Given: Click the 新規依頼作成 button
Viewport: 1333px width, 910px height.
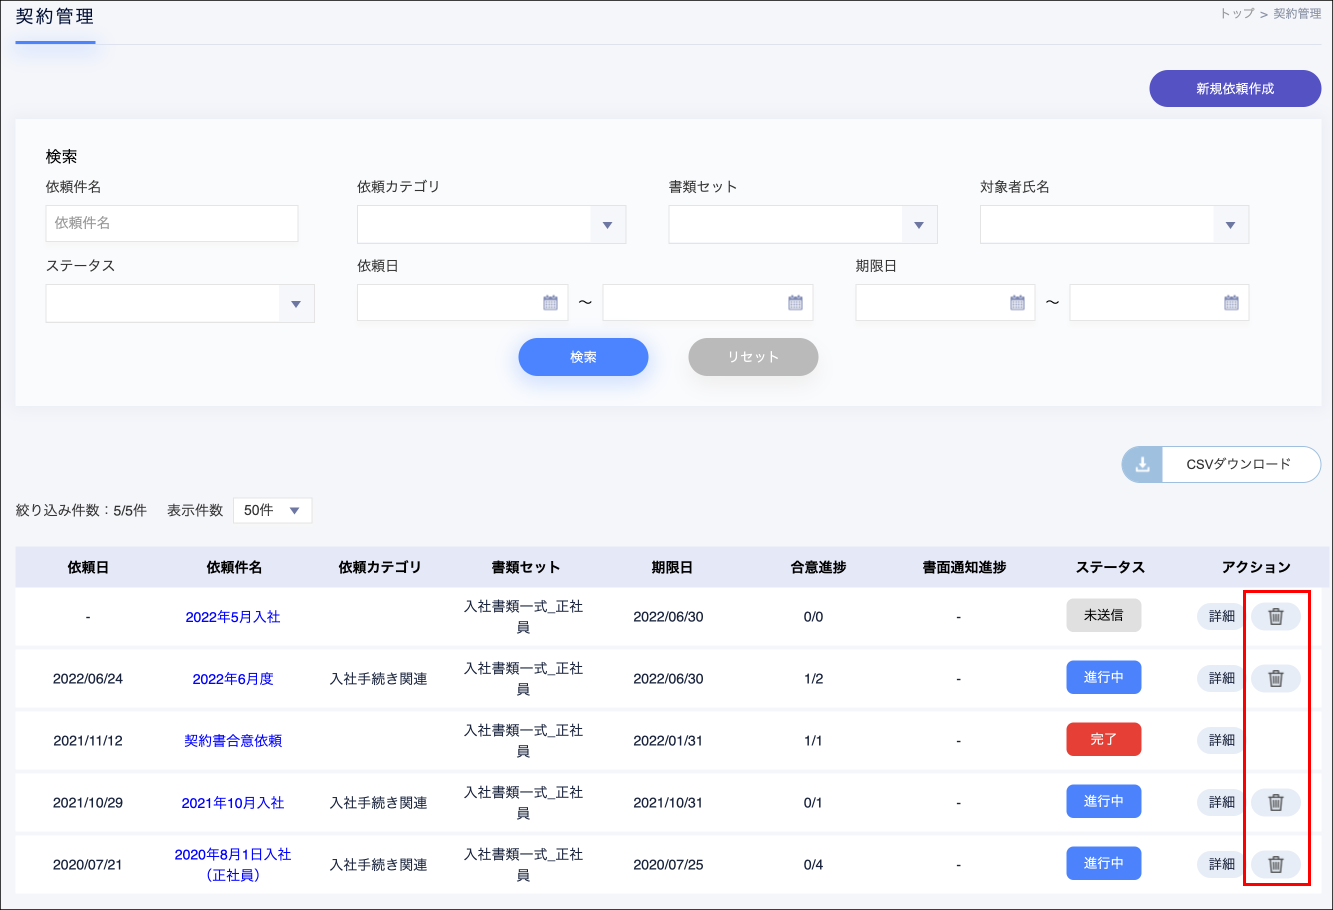Looking at the screenshot, I should pyautogui.click(x=1235, y=89).
